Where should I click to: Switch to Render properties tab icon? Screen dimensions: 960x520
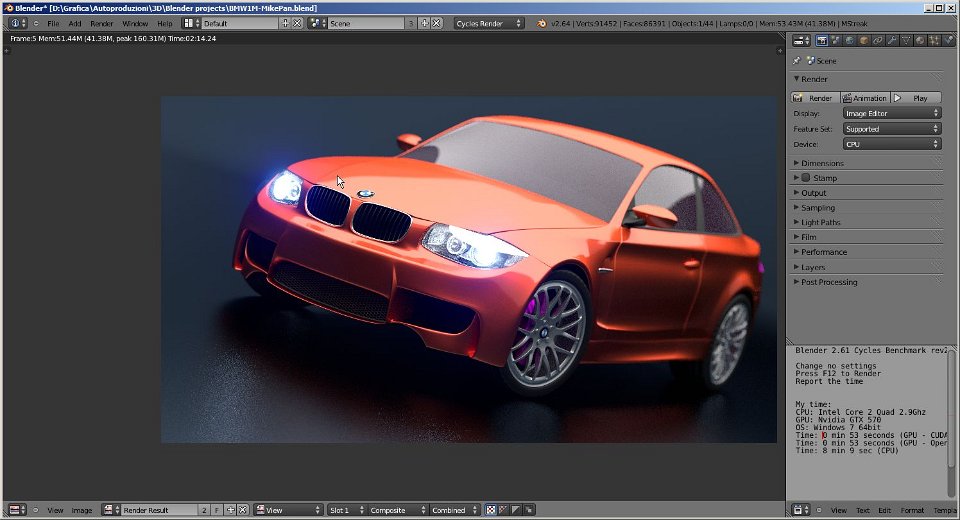pos(822,41)
